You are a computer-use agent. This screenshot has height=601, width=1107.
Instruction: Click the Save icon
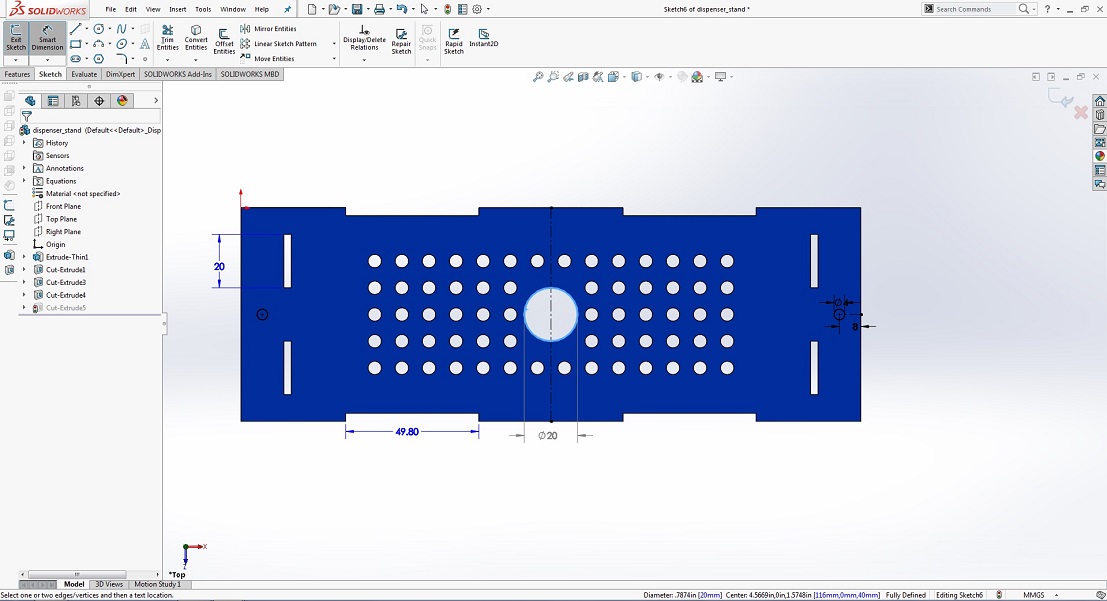[357, 9]
